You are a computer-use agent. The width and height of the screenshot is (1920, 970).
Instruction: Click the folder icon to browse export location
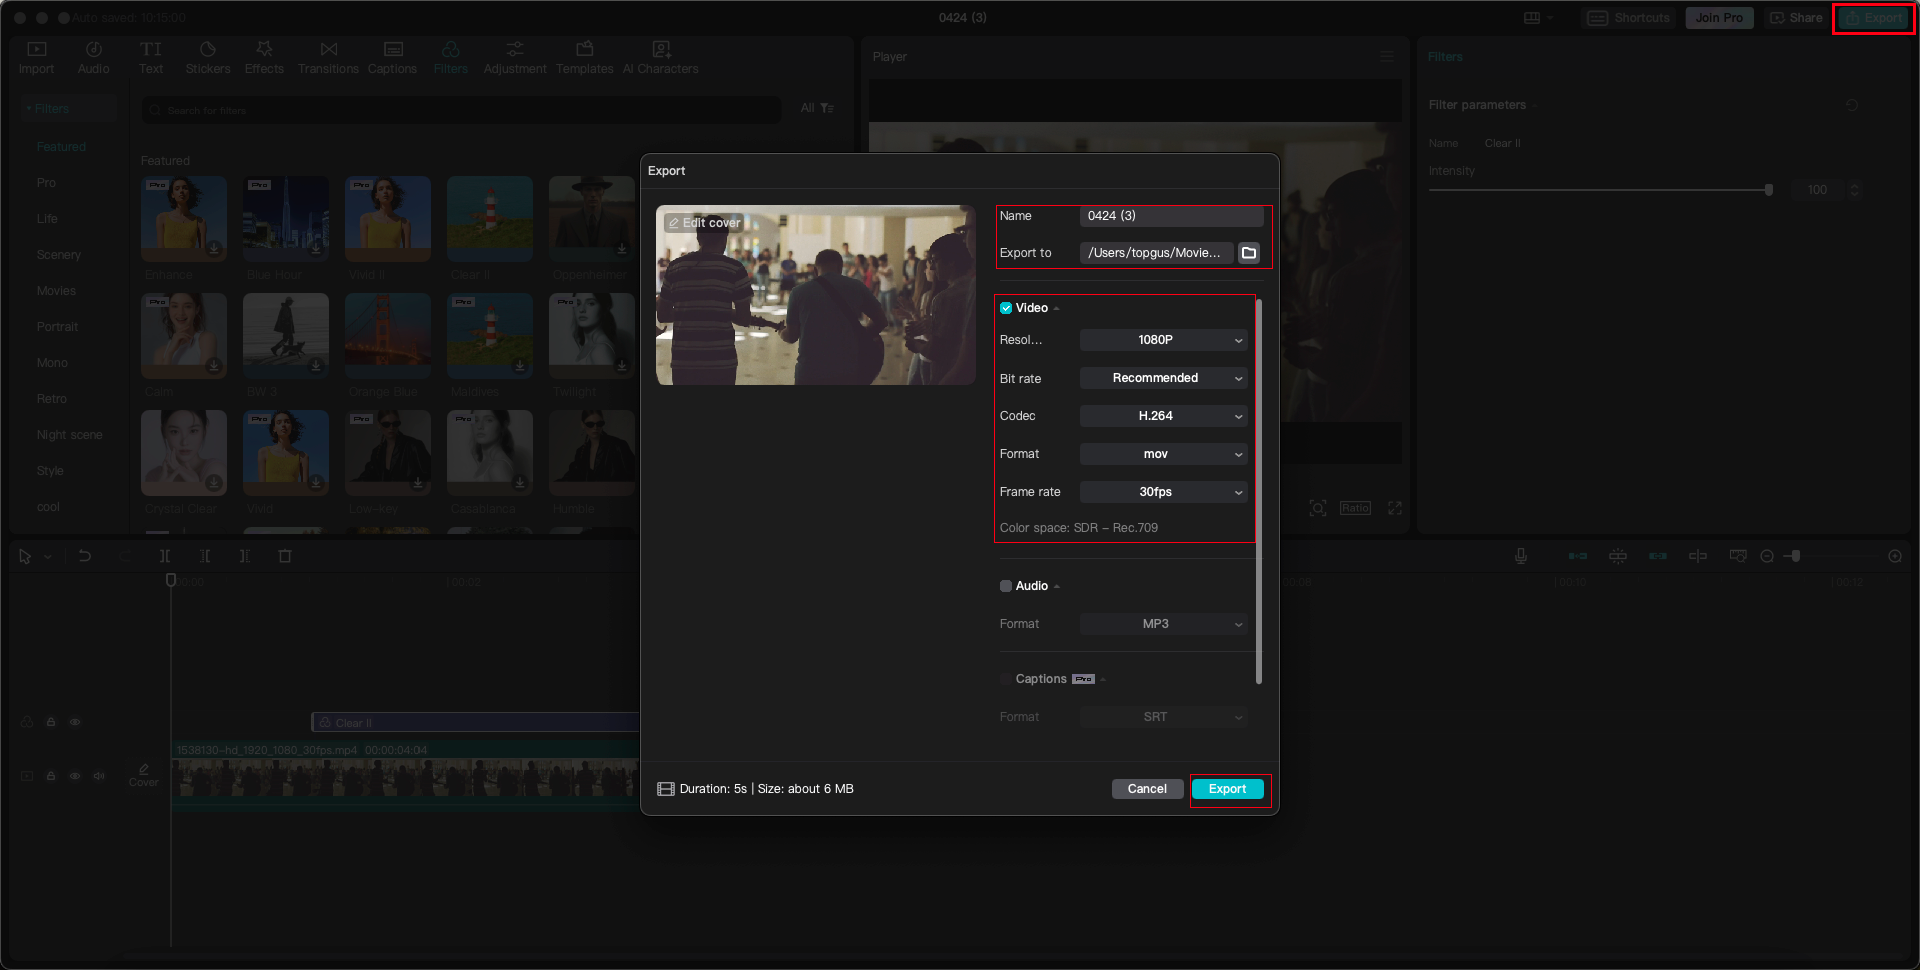[1249, 253]
